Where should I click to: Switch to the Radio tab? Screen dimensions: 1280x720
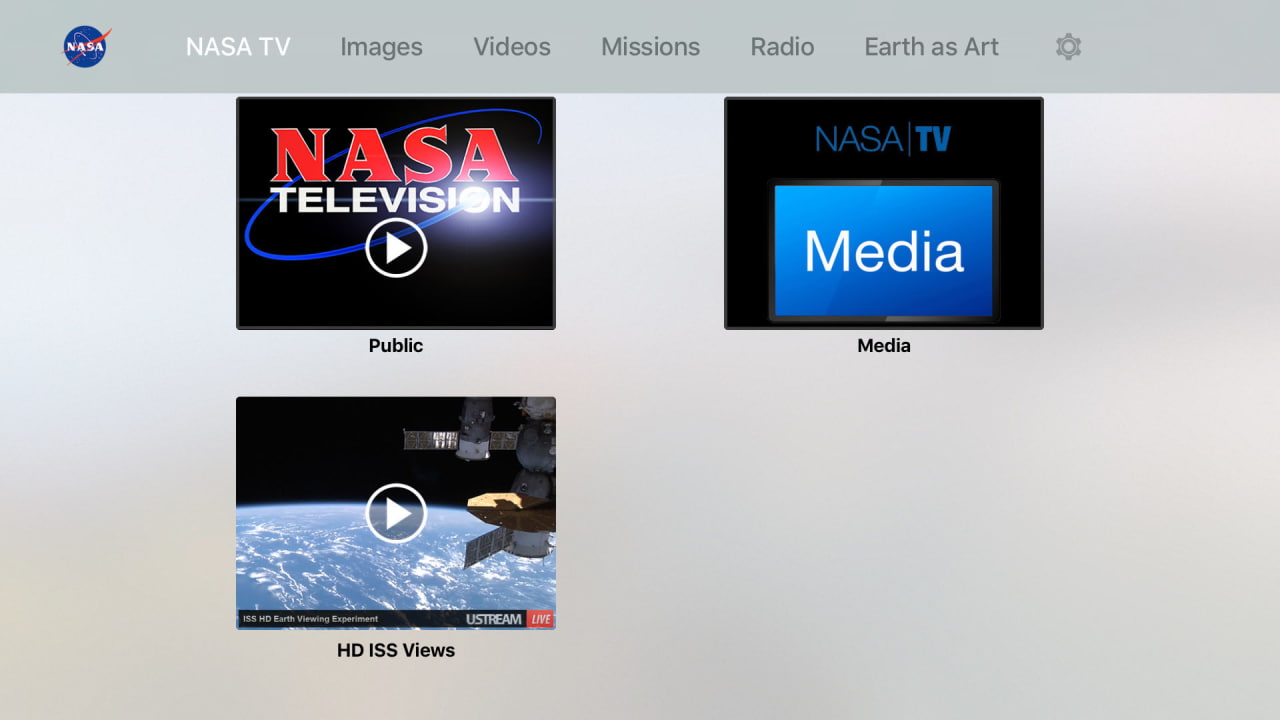coord(782,47)
